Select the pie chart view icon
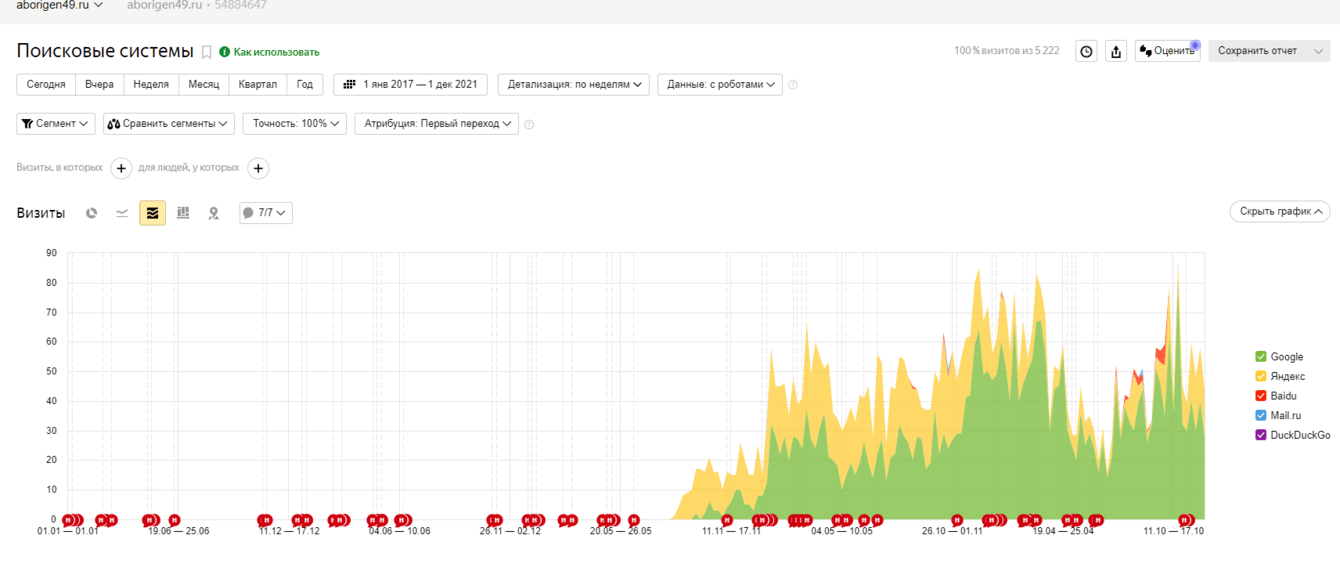The width and height of the screenshot is (1340, 564). click(x=92, y=213)
